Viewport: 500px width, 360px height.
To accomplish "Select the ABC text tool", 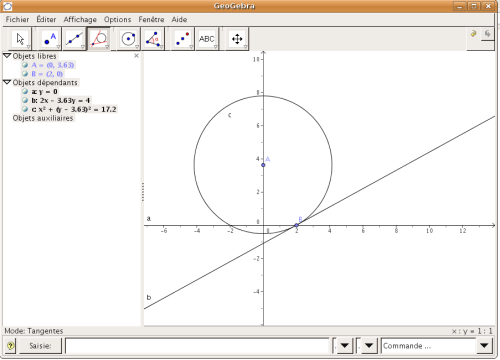I will (207, 39).
